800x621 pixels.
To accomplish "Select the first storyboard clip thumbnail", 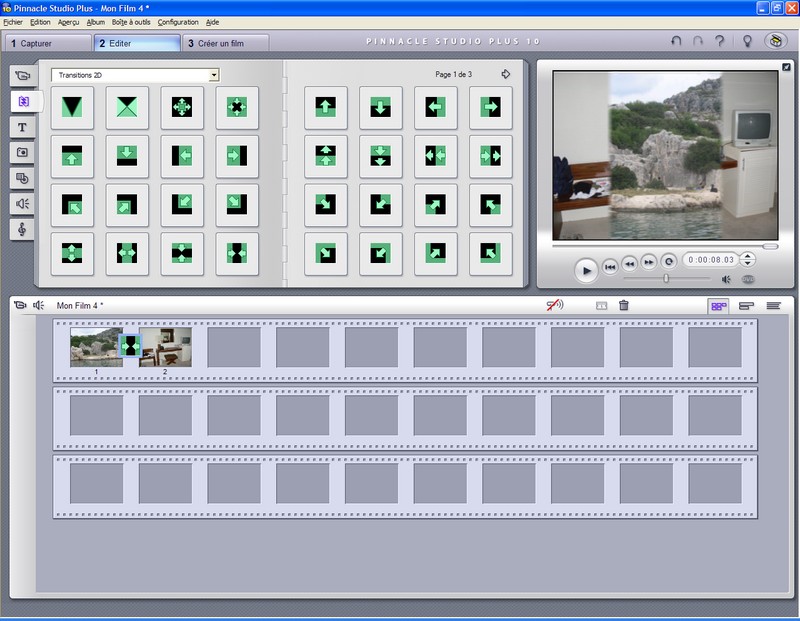I will pos(95,347).
